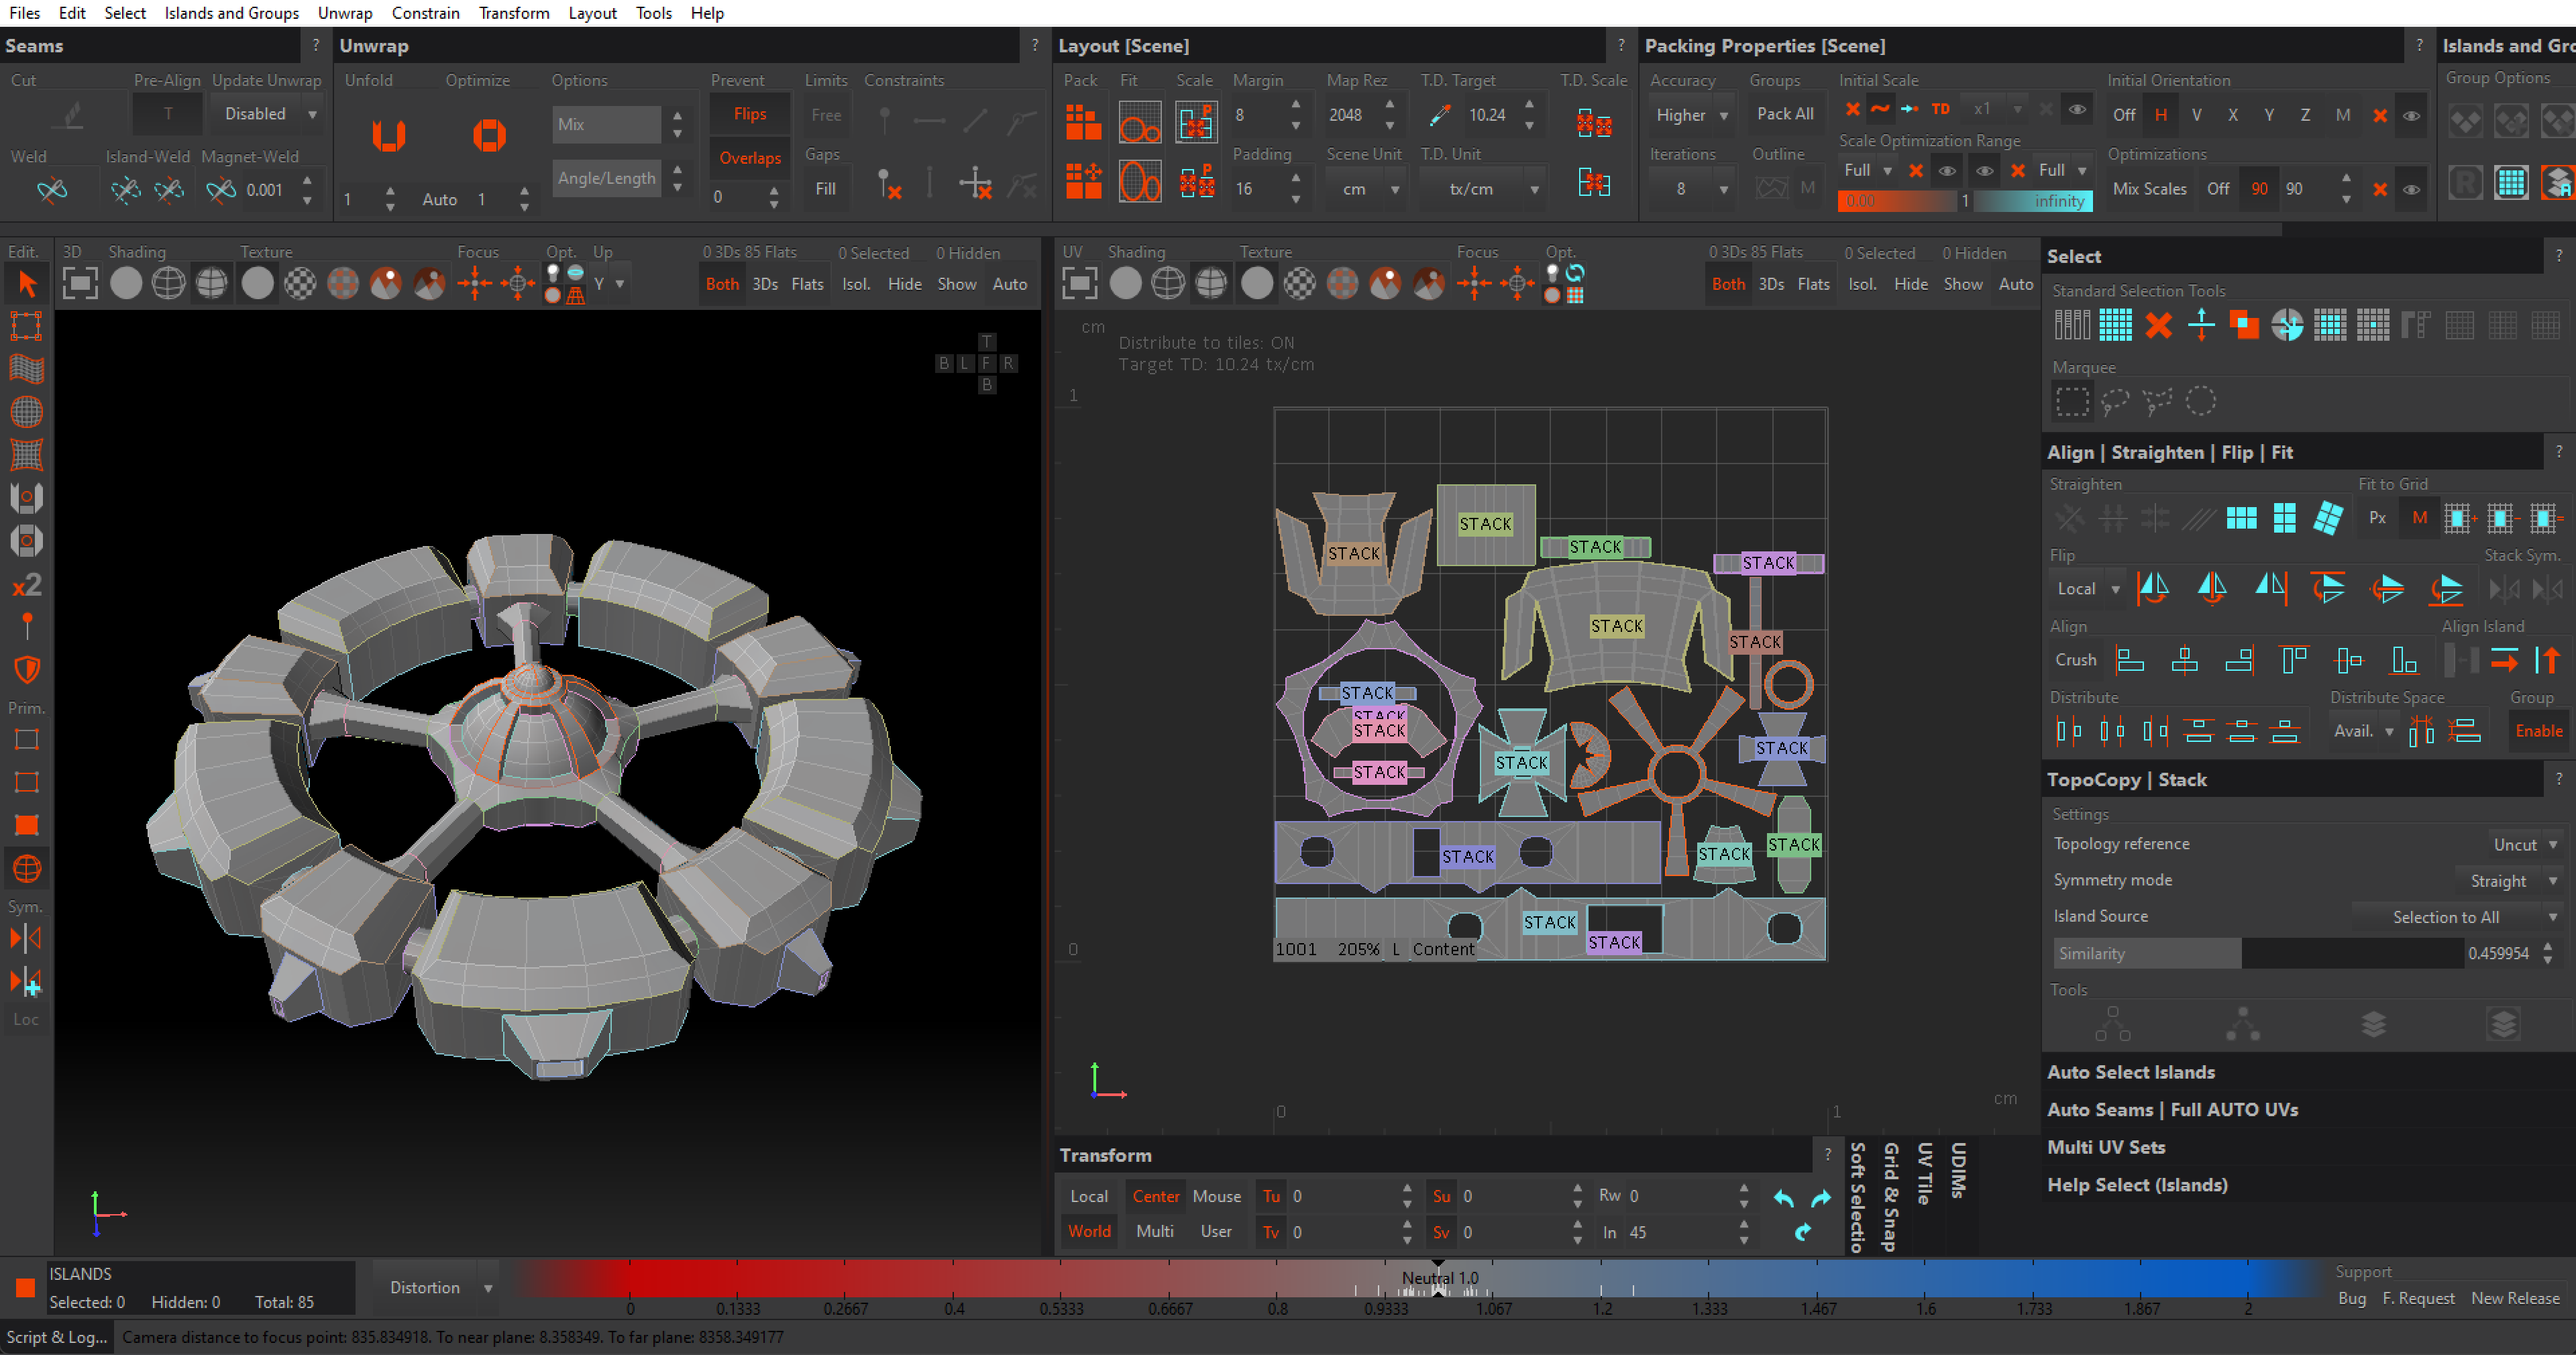Click the stack layers icon in TopoCopy Tools

point(2373,1024)
